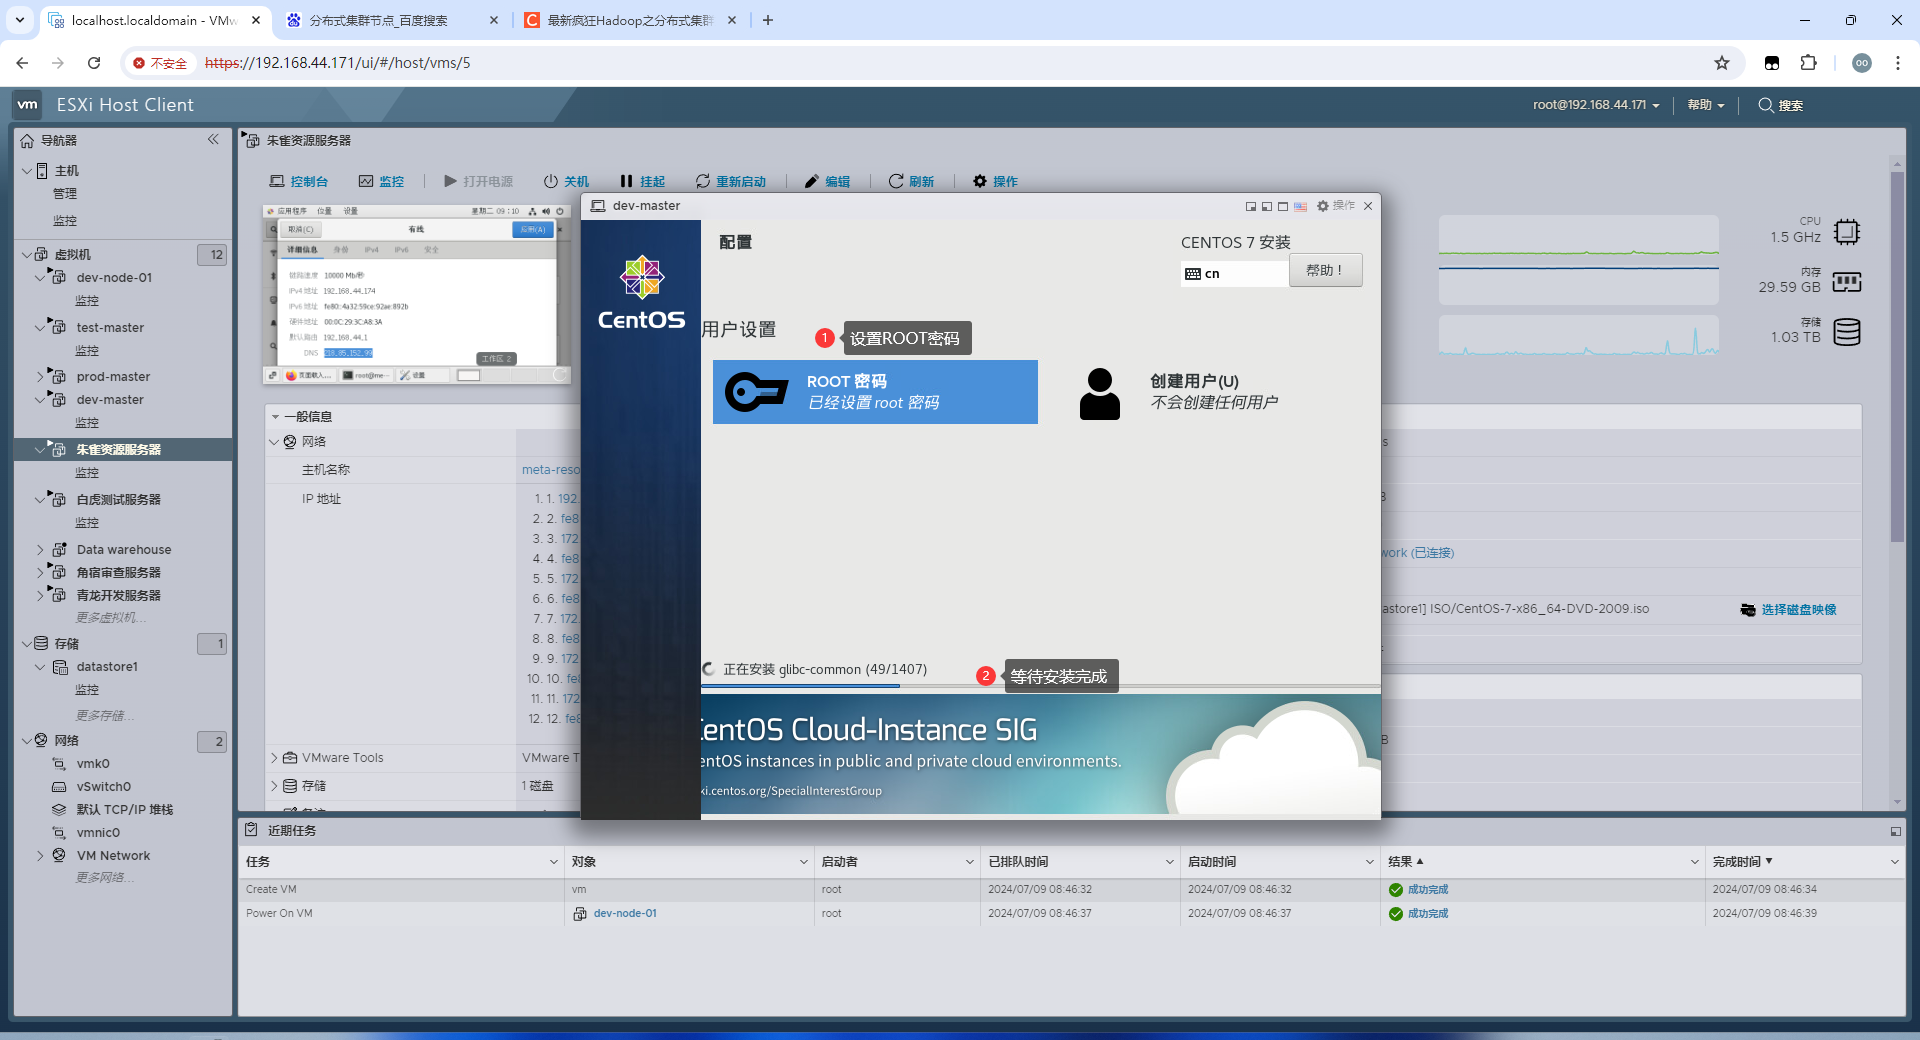Click the main pane vertical scrollbar
This screenshot has height=1040, width=1920.
1897,355
